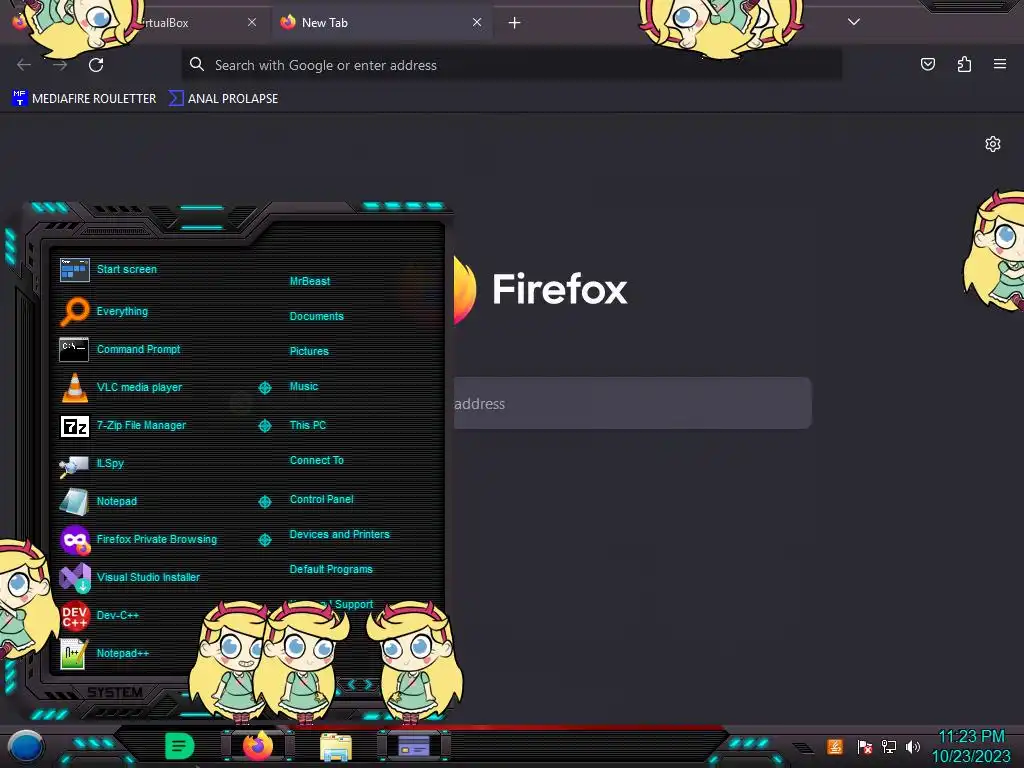This screenshot has height=768, width=1024.
Task: Open Action Center flag tray icon
Action: pyautogui.click(x=865, y=746)
